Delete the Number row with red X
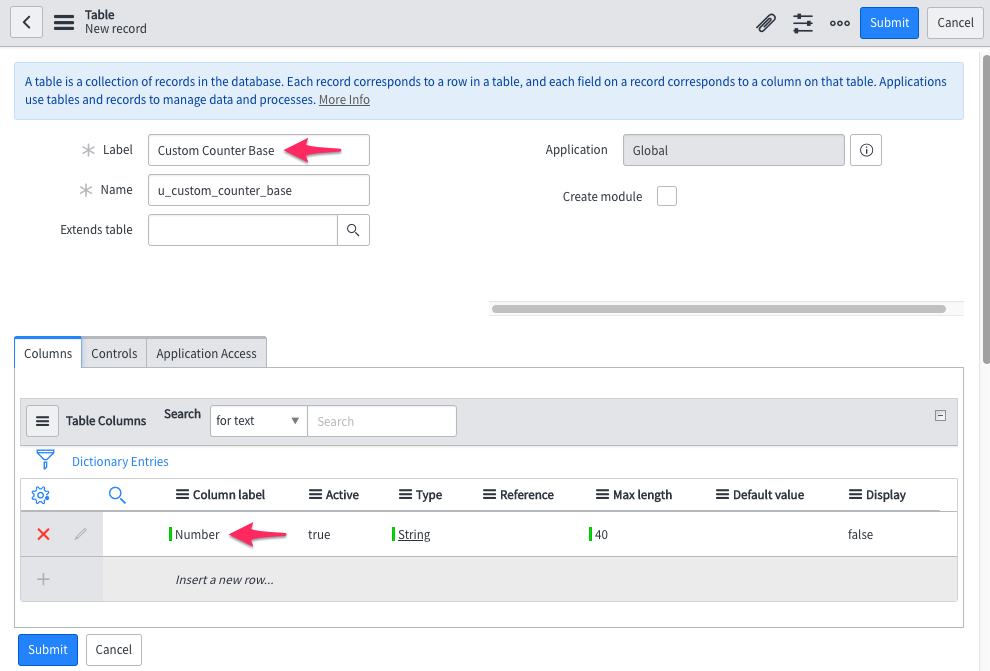The image size is (990, 671). [43, 533]
